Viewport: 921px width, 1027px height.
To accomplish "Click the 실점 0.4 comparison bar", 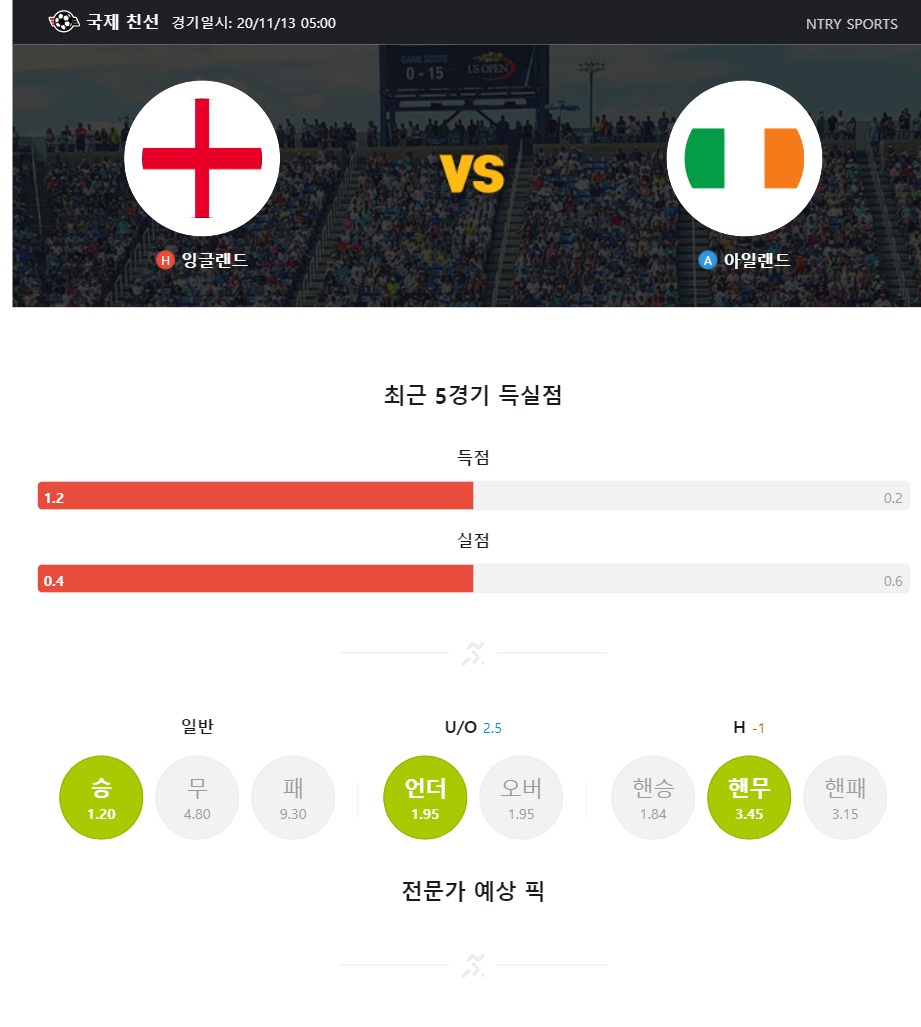I will click(x=474, y=579).
